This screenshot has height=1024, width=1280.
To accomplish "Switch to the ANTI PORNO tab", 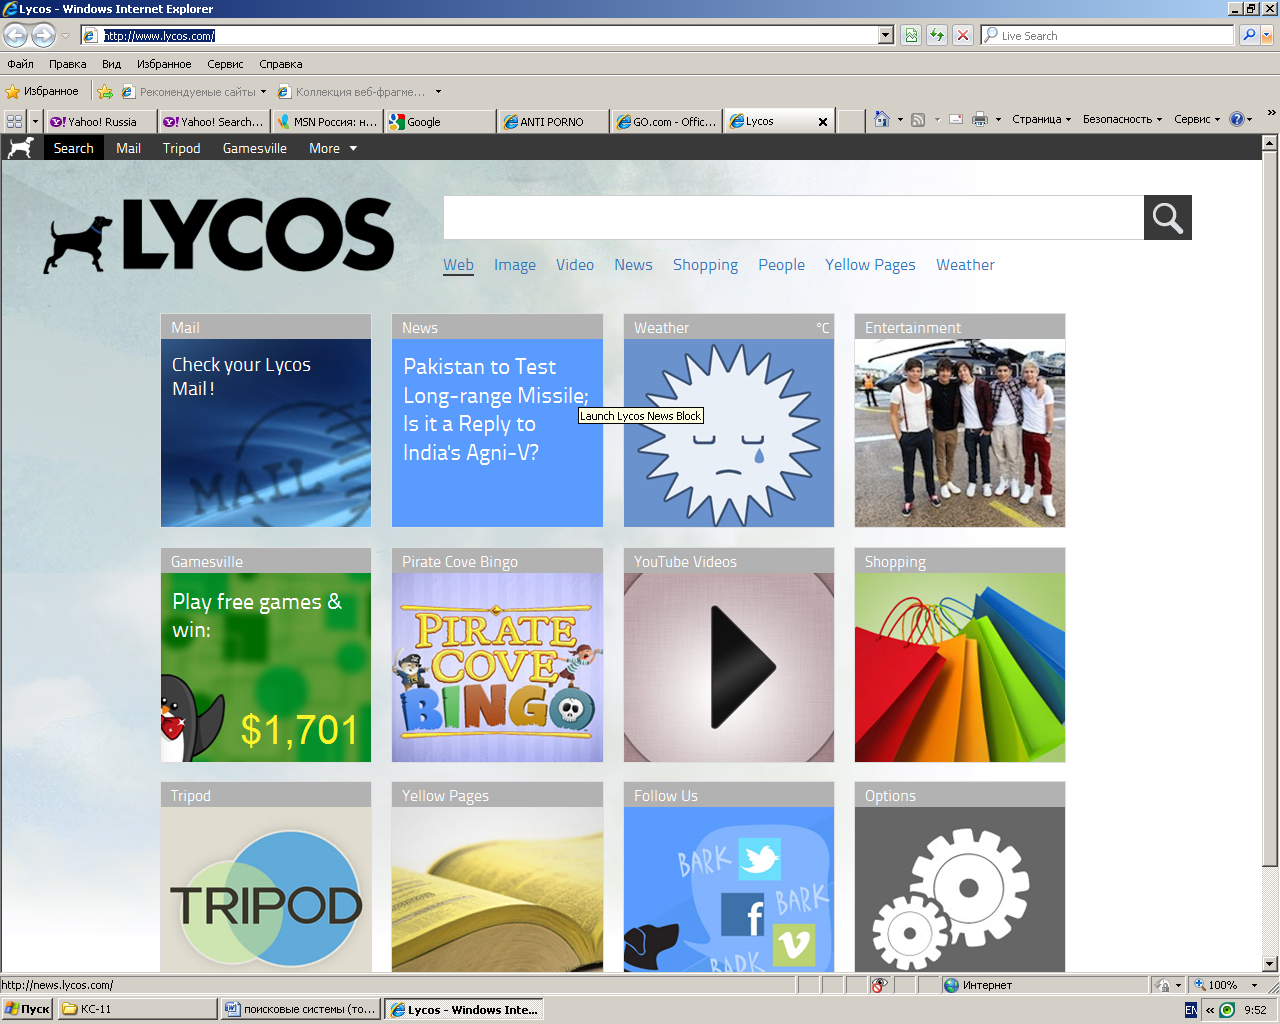I will (553, 122).
